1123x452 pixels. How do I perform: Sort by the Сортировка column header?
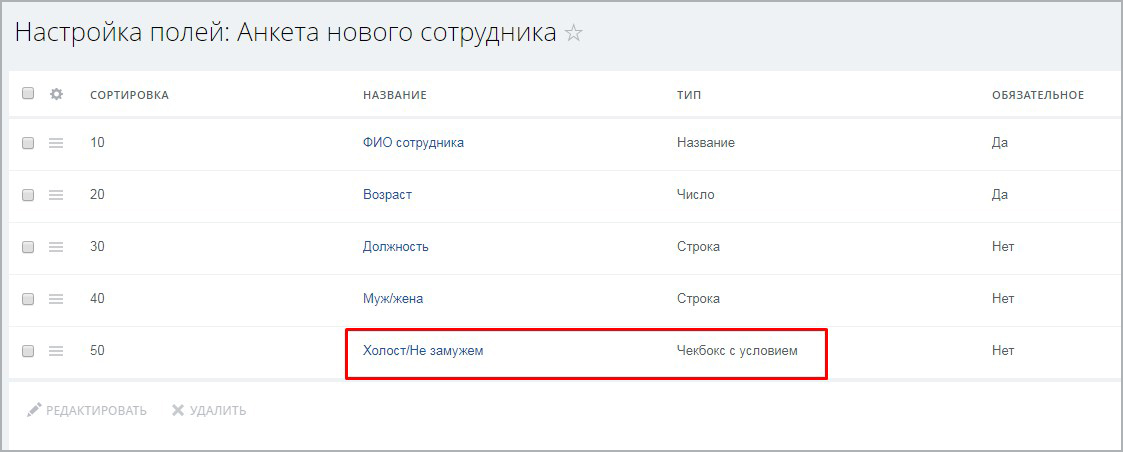tap(130, 95)
